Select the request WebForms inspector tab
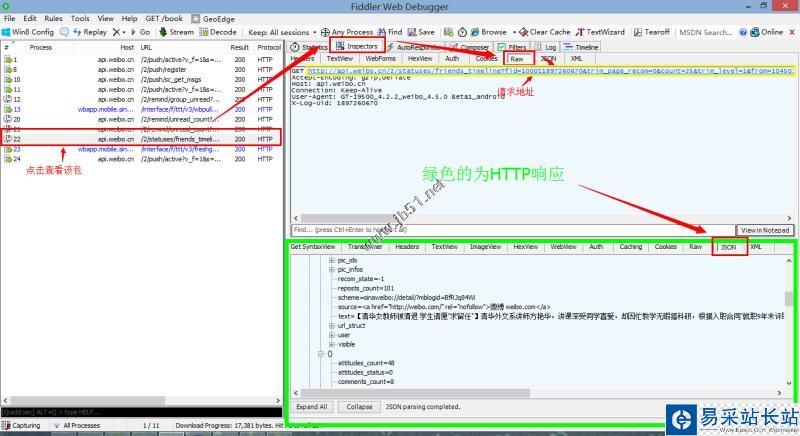Screen dimensions: 800x436 point(380,59)
